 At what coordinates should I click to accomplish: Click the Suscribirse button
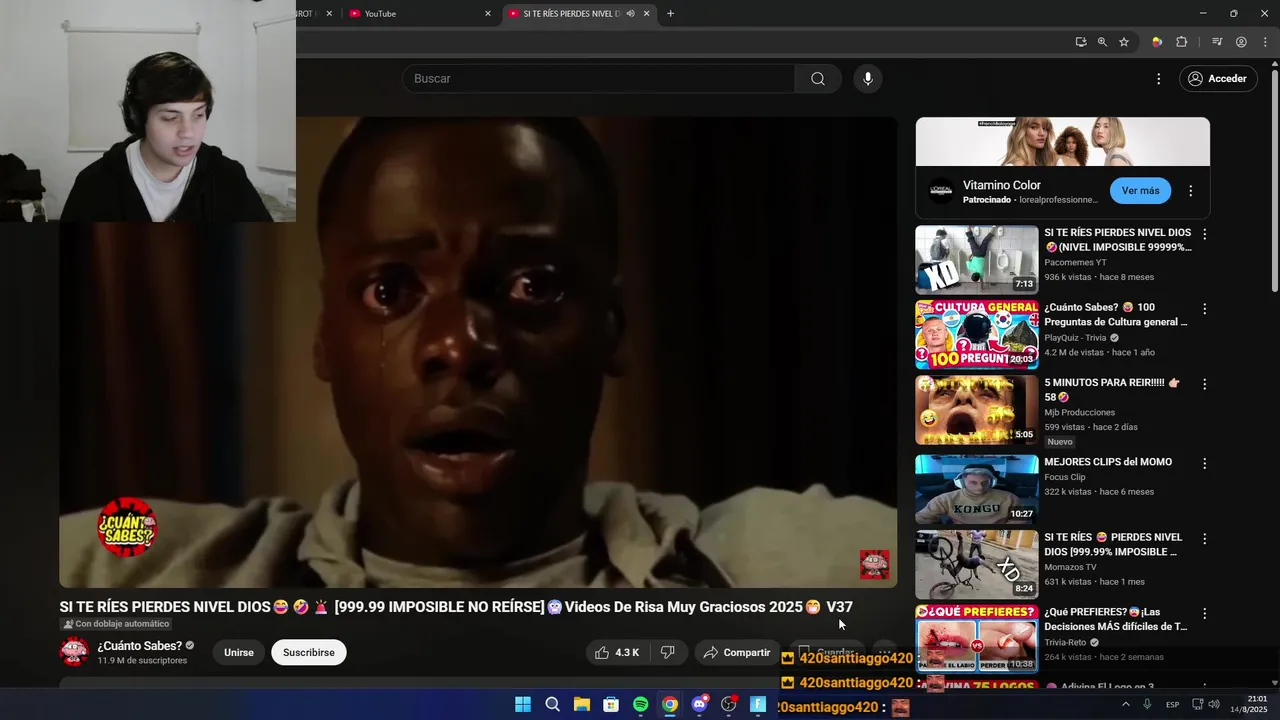pyautogui.click(x=309, y=652)
